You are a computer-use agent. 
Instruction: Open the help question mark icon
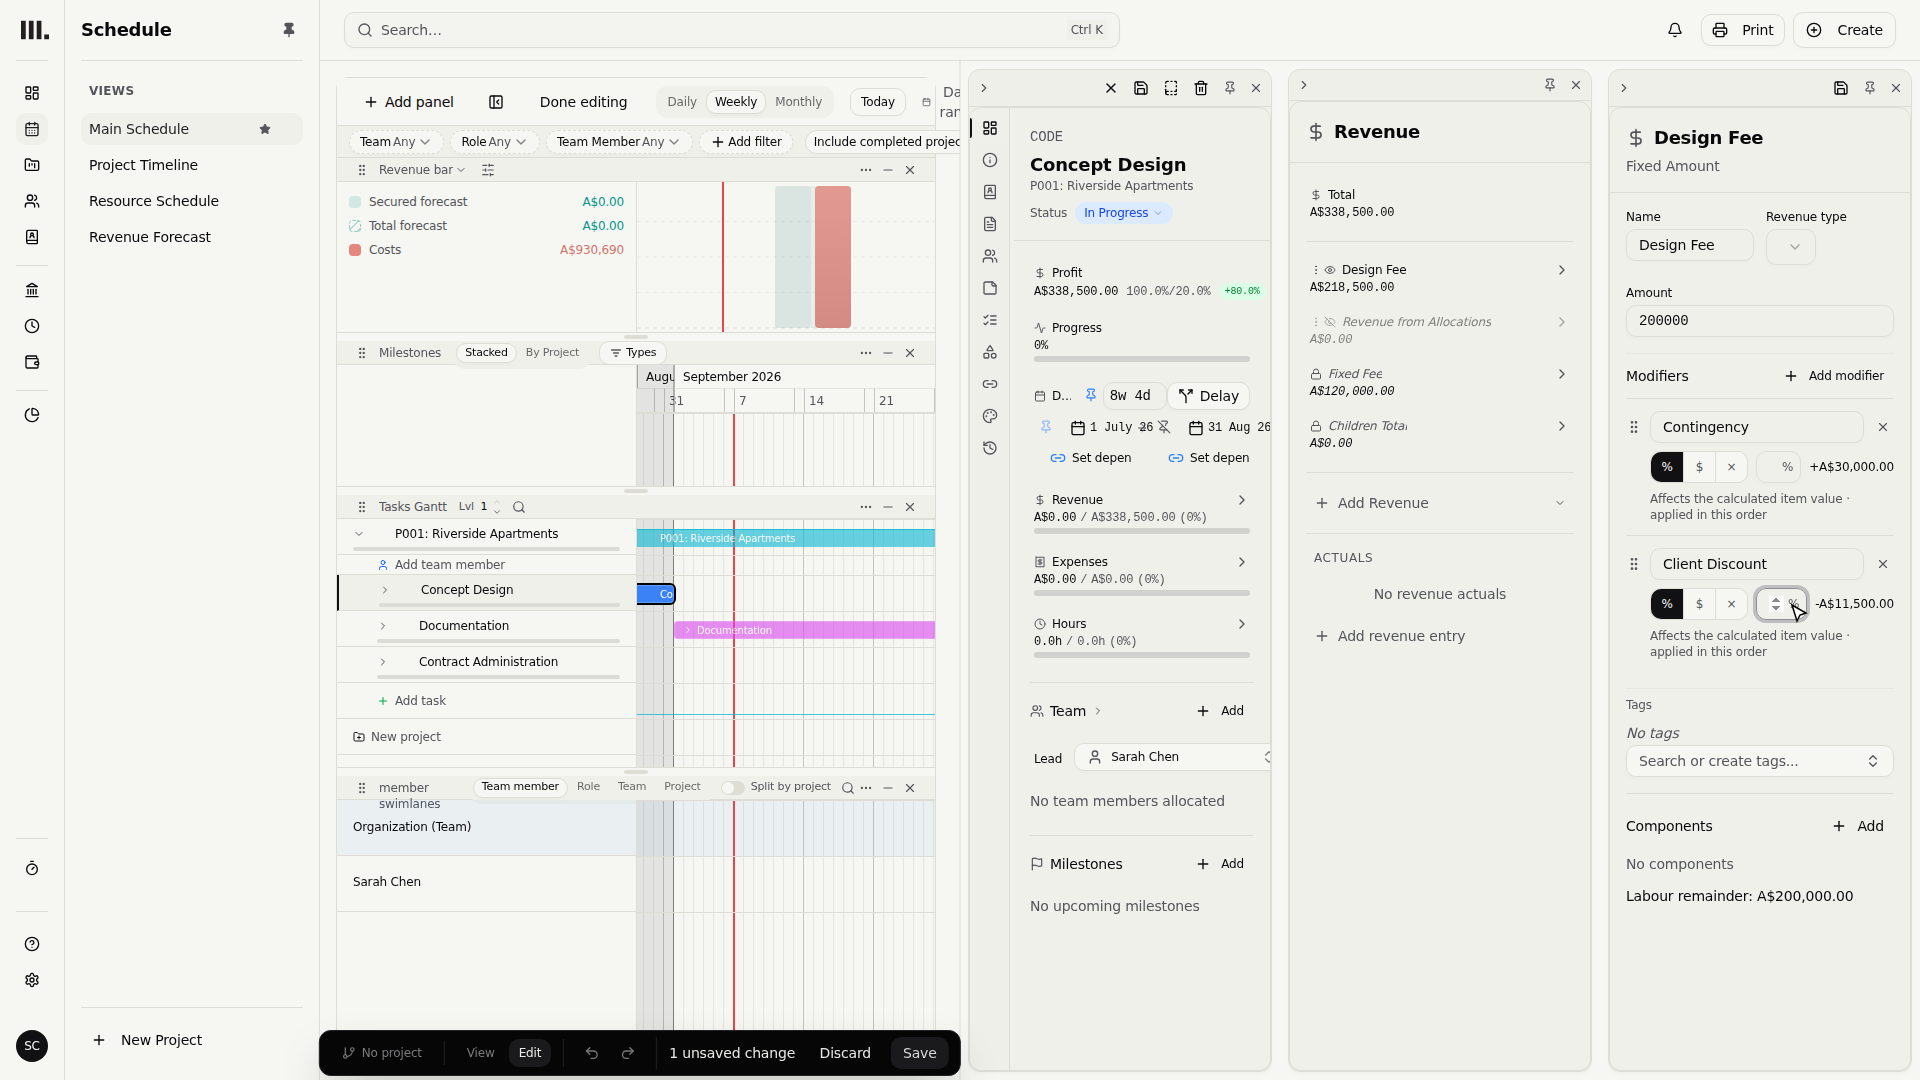[x=32, y=944]
